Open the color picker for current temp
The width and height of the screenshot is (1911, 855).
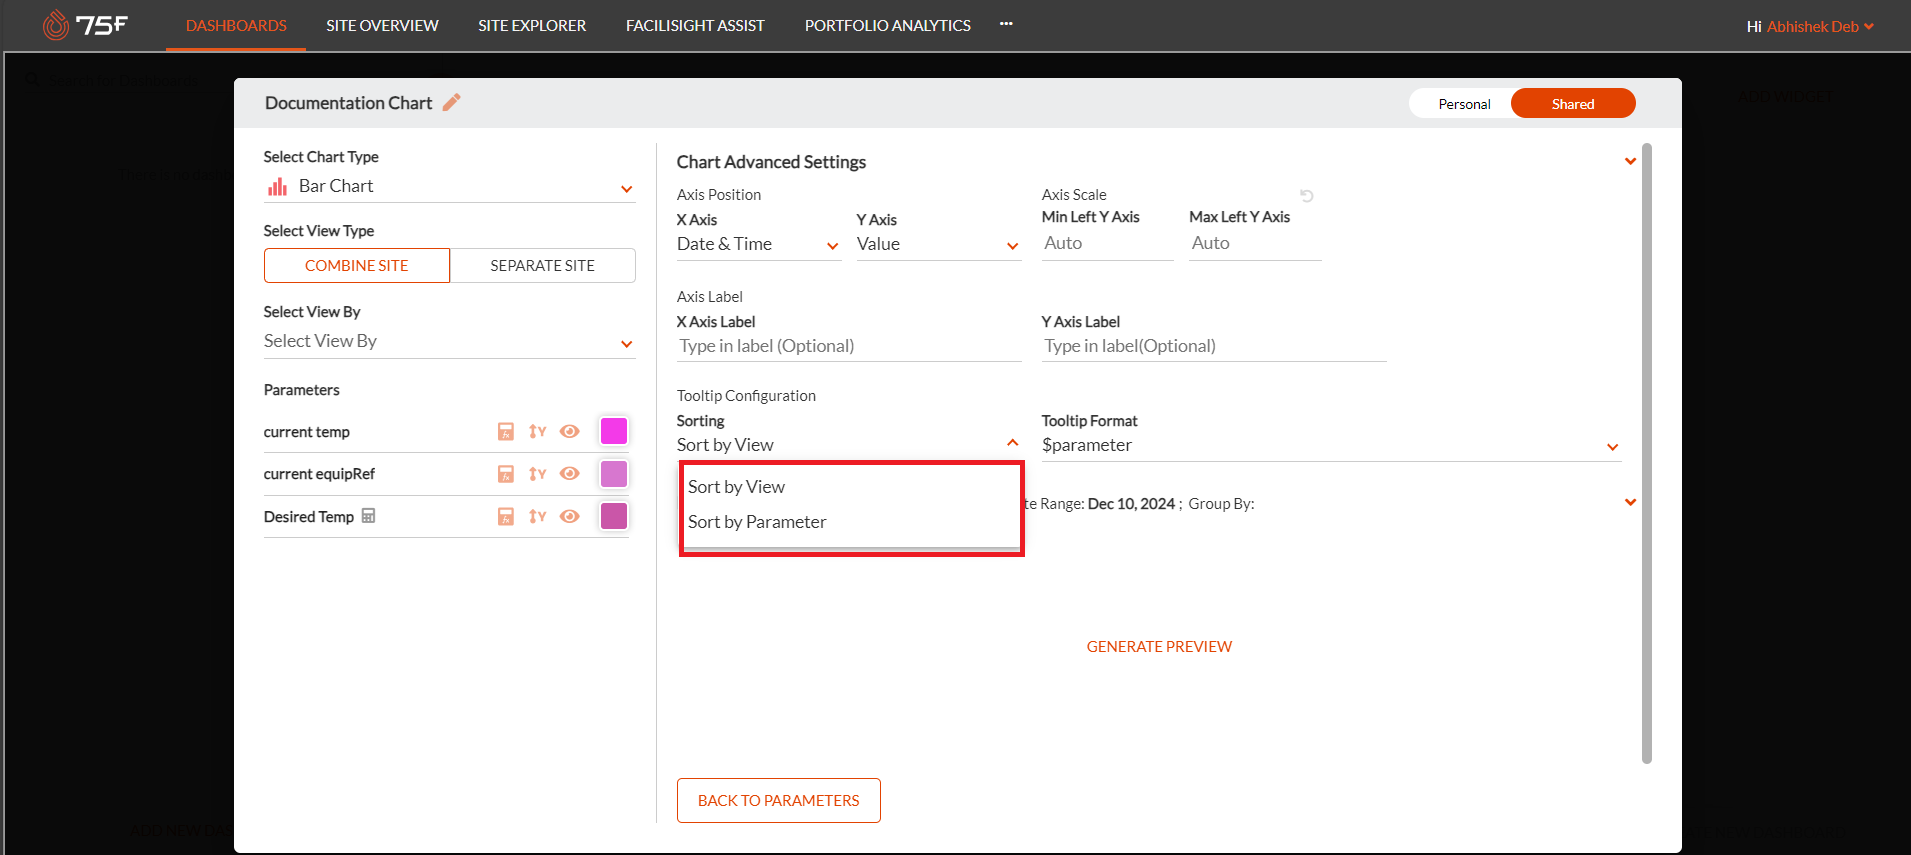(614, 431)
